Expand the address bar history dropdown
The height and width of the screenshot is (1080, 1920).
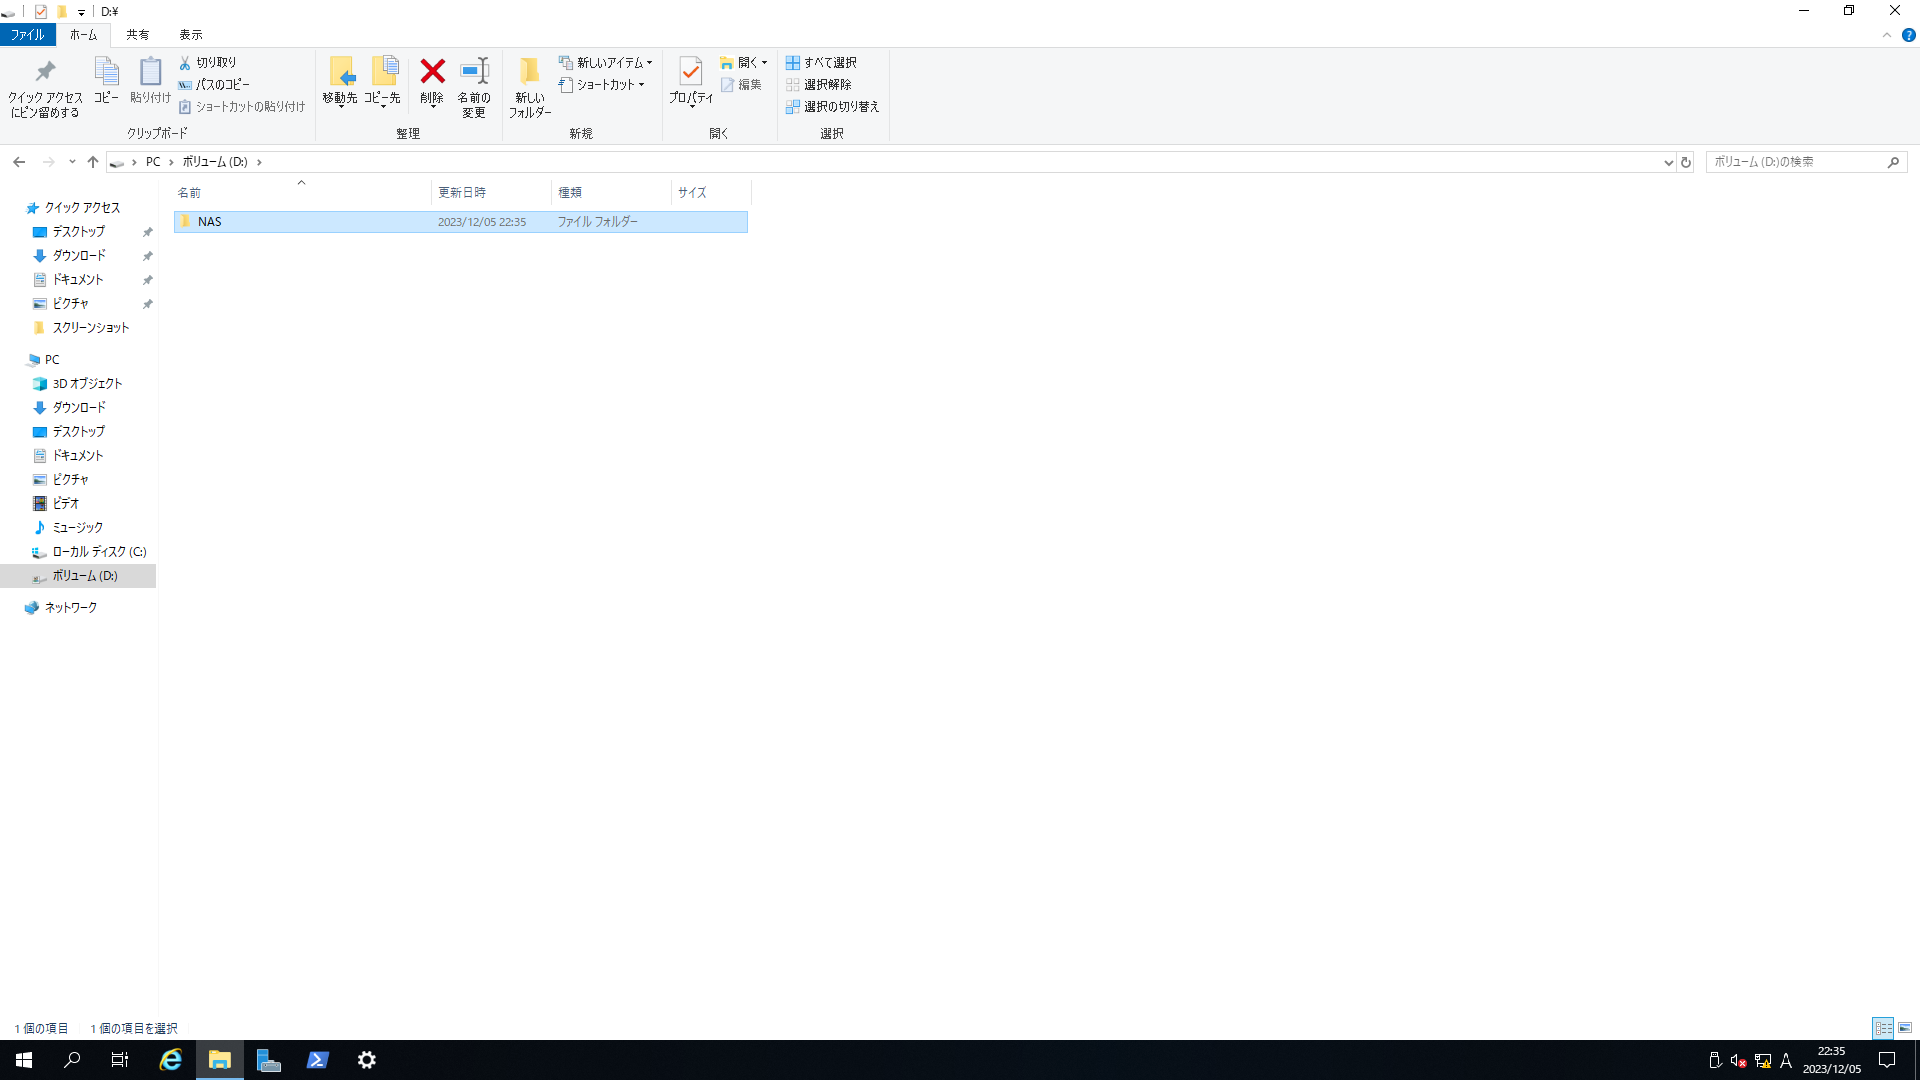(x=1668, y=162)
